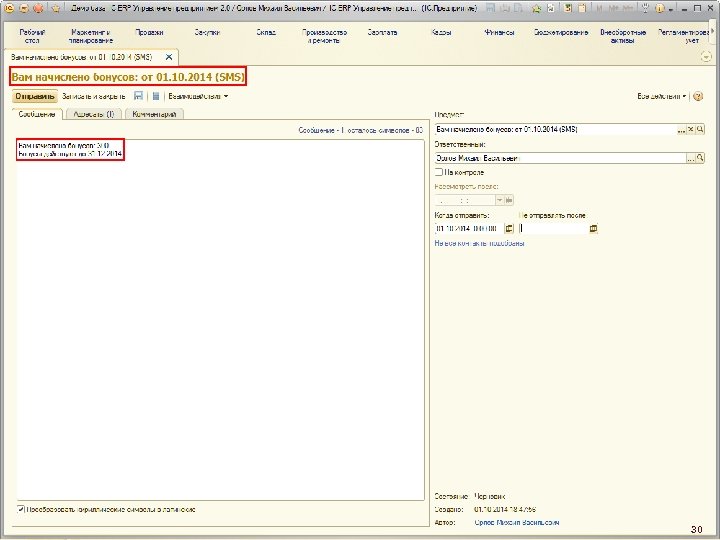The width and height of the screenshot is (720, 540).
Task: Click the forward navigation arrow
Action: click(x=39, y=8)
